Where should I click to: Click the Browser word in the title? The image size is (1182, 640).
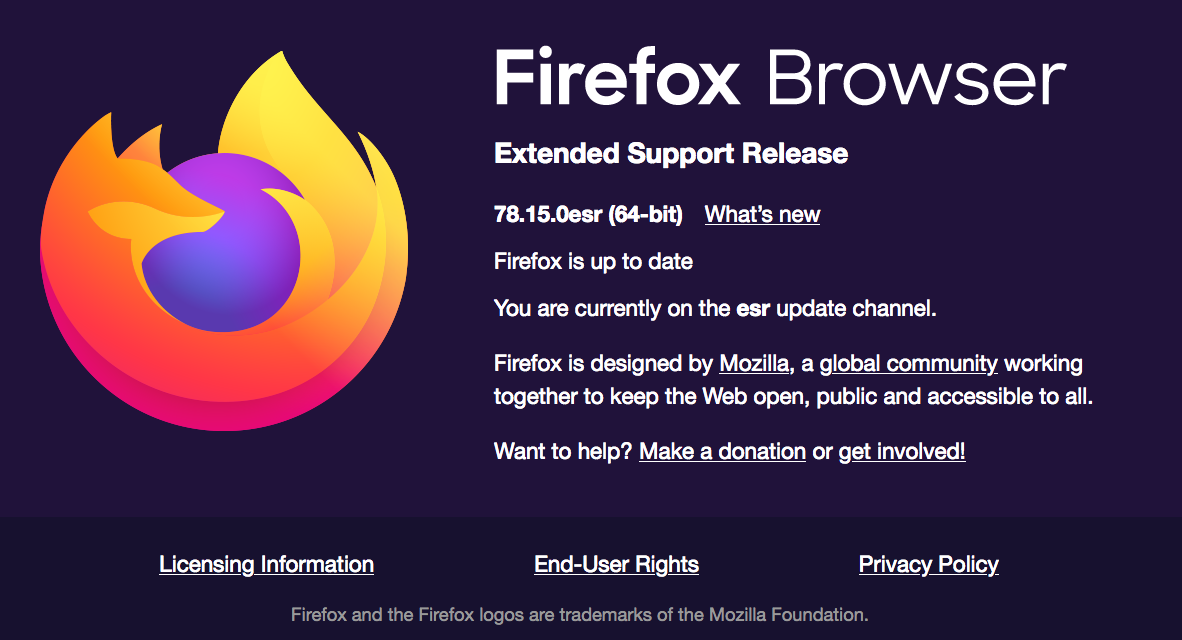click(917, 78)
